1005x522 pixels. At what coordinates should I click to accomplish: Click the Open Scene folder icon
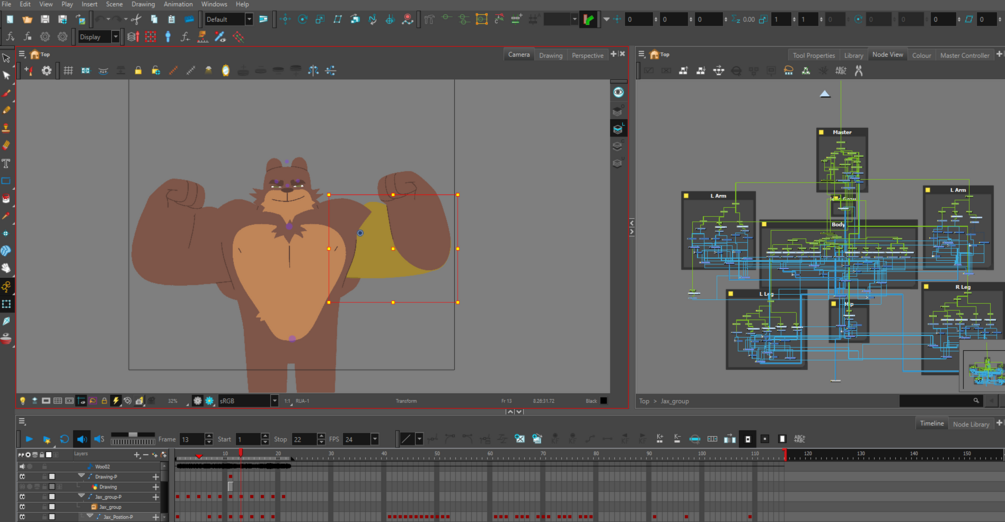click(27, 19)
